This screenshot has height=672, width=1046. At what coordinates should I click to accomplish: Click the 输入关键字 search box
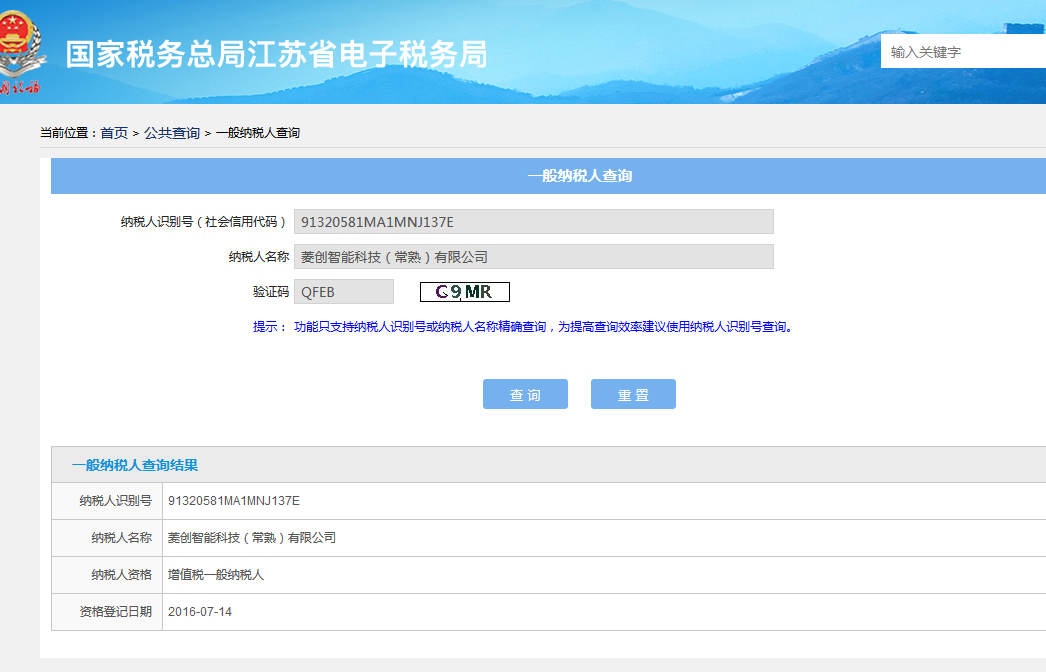click(x=963, y=51)
